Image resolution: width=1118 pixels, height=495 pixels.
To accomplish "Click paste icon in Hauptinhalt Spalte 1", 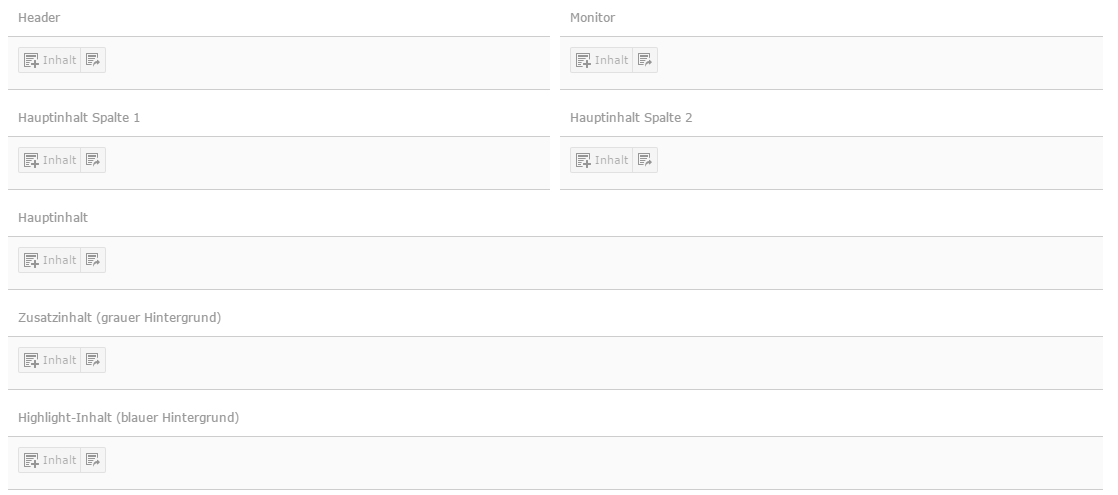I will (93, 160).
